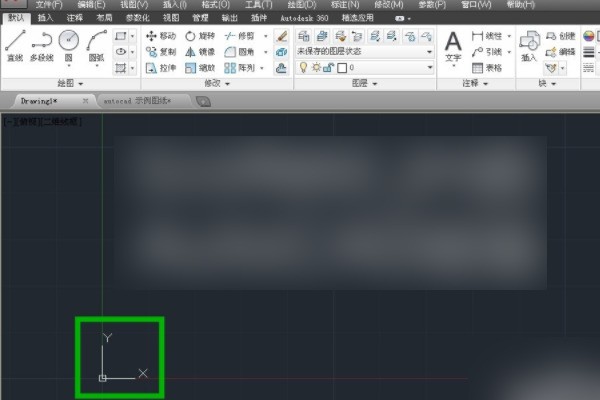Expand the 修改 panel title

pyautogui.click(x=217, y=83)
